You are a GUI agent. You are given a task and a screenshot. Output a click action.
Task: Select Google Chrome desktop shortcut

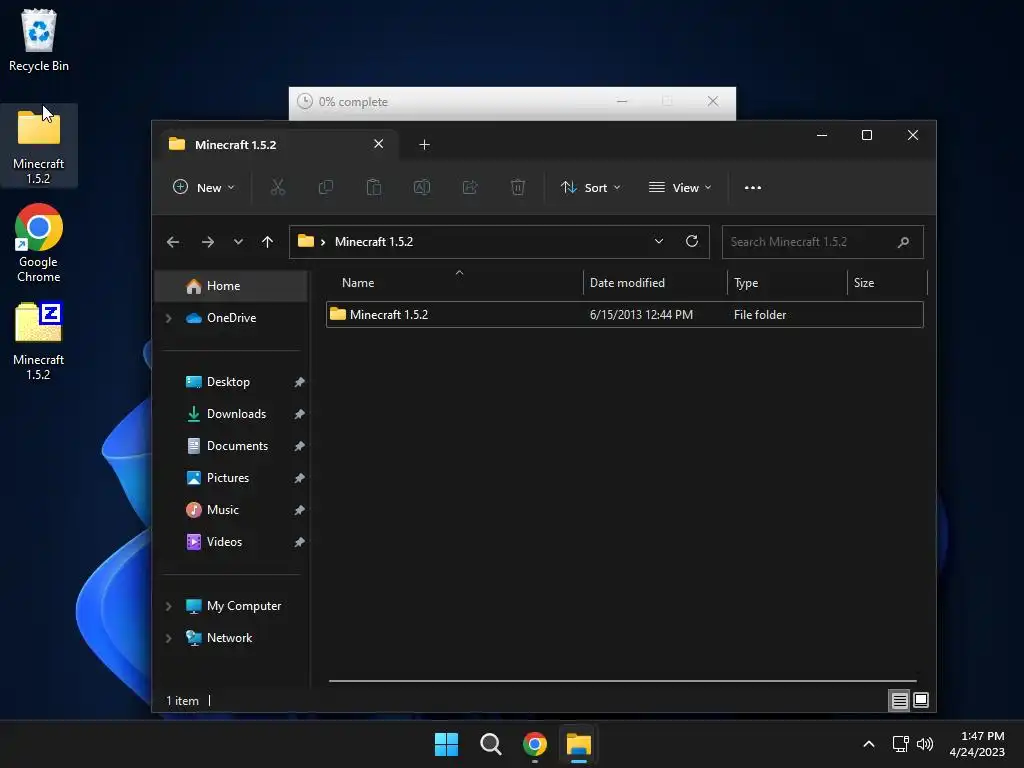coord(39,243)
